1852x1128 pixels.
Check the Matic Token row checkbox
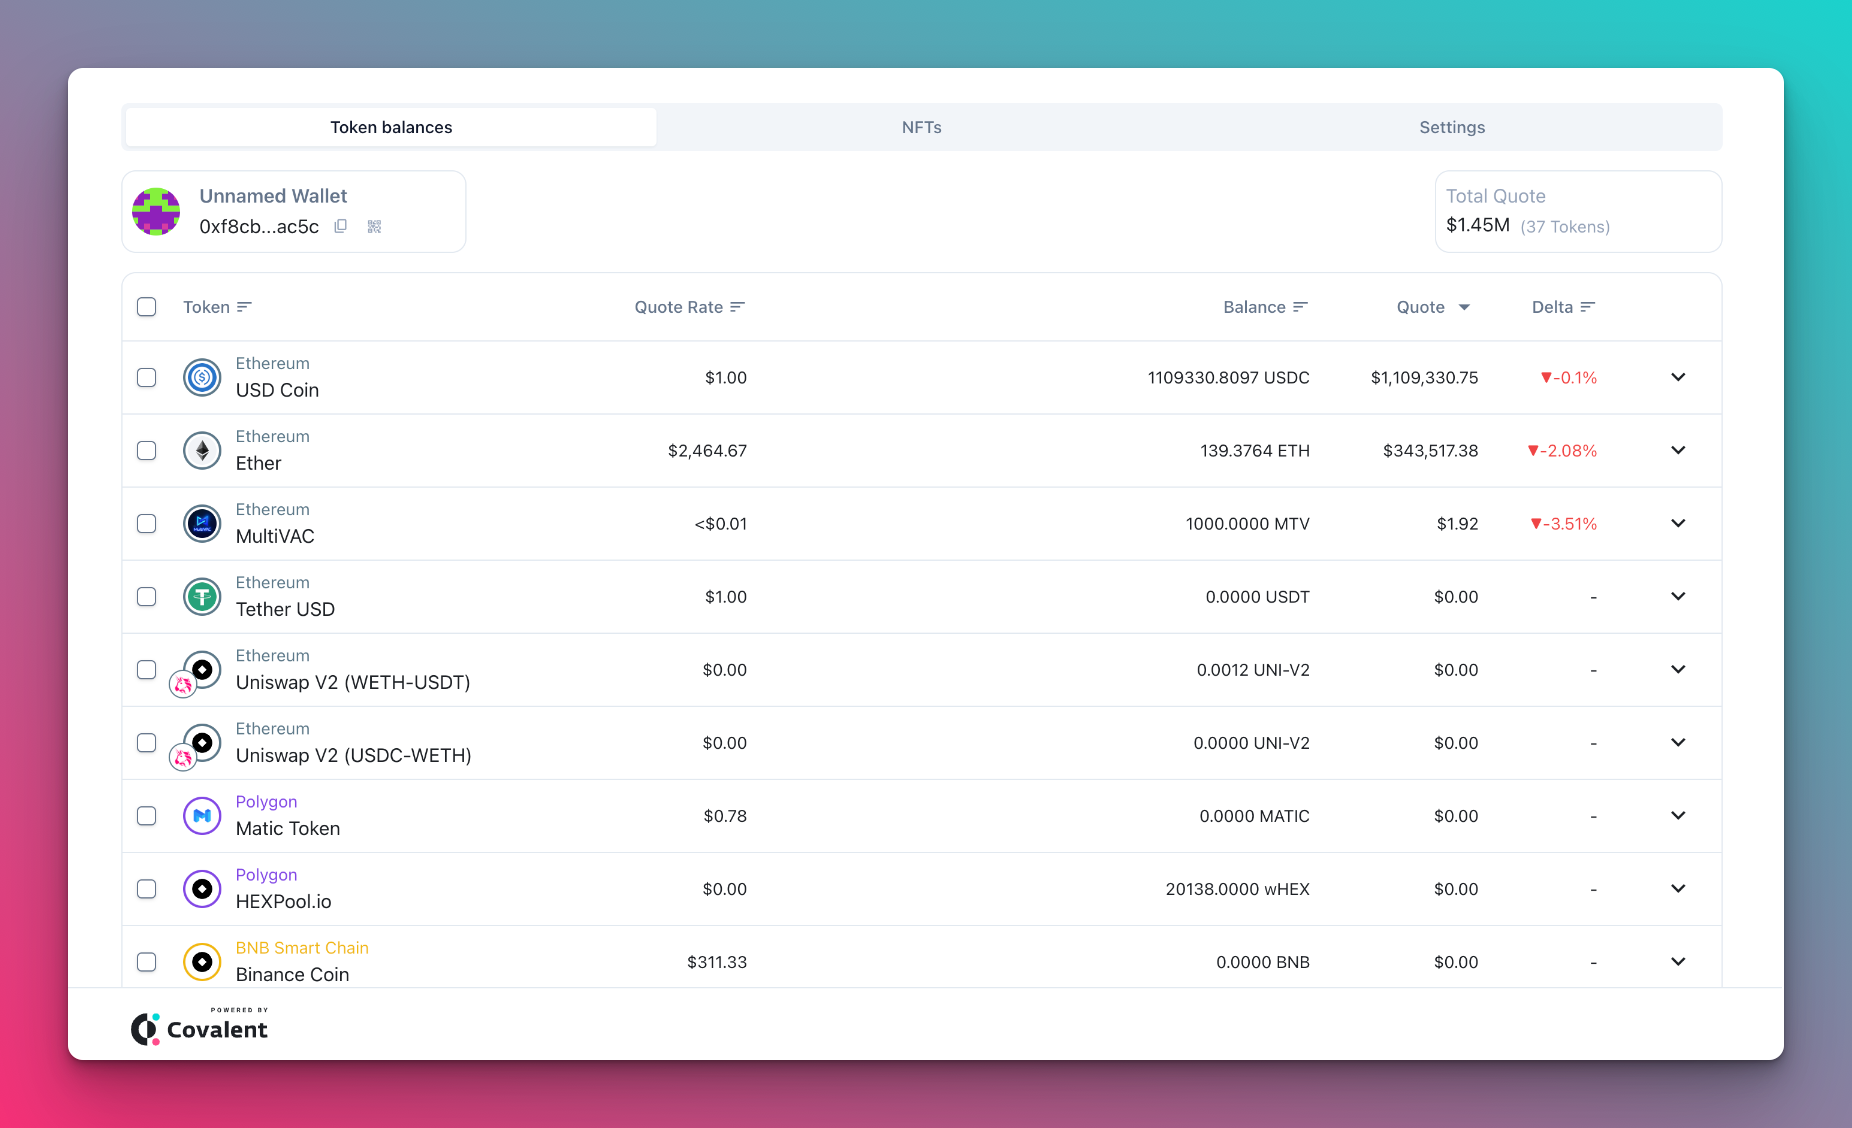(x=147, y=815)
